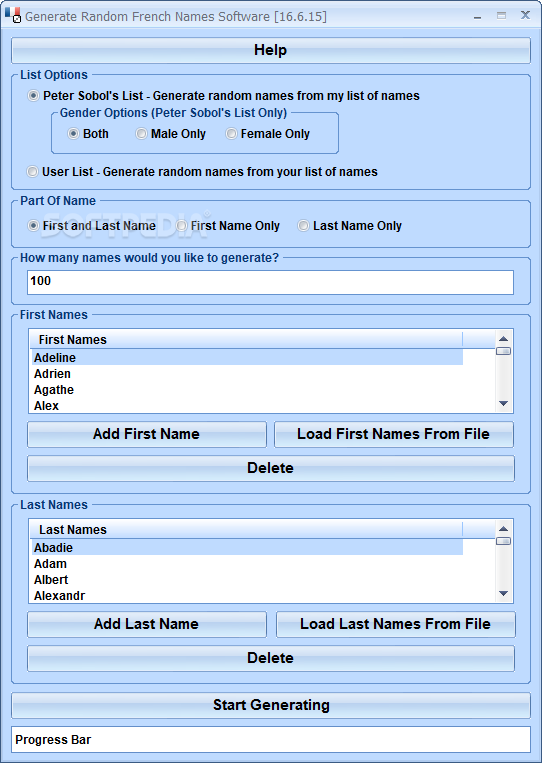
Task: Click Add First Name button
Action: [x=146, y=434]
